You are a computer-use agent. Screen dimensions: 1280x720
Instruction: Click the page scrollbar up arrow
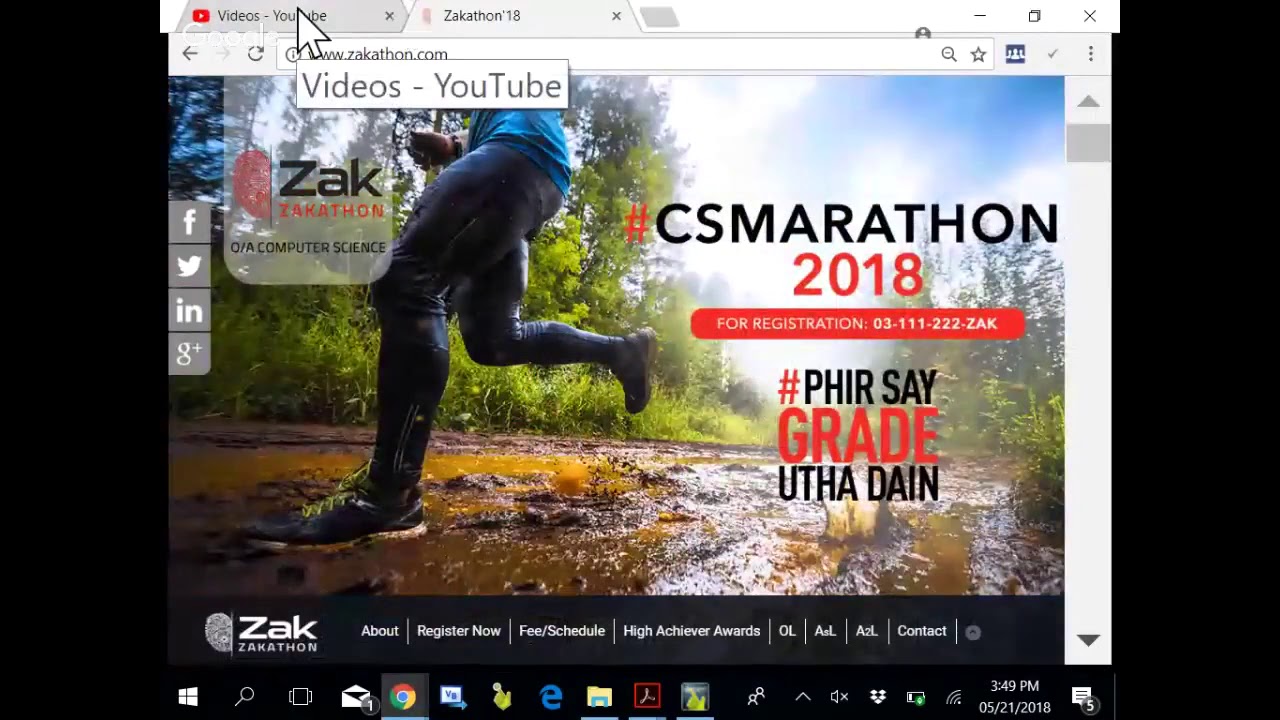coord(1088,102)
